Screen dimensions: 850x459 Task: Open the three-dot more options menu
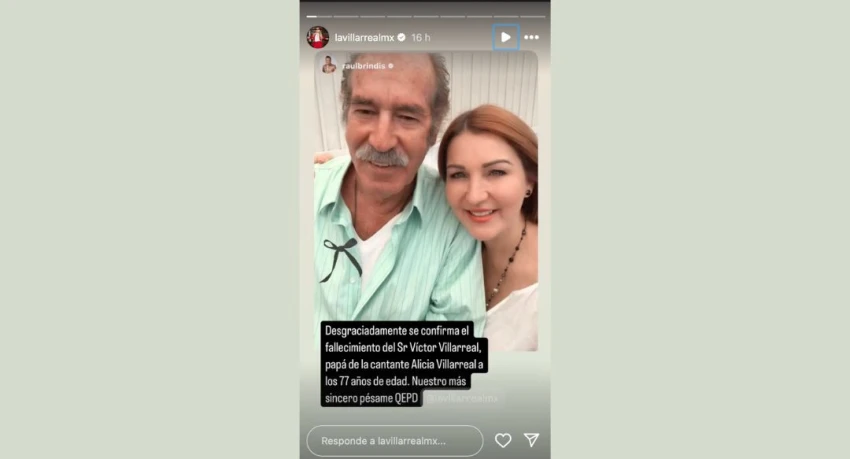(532, 37)
